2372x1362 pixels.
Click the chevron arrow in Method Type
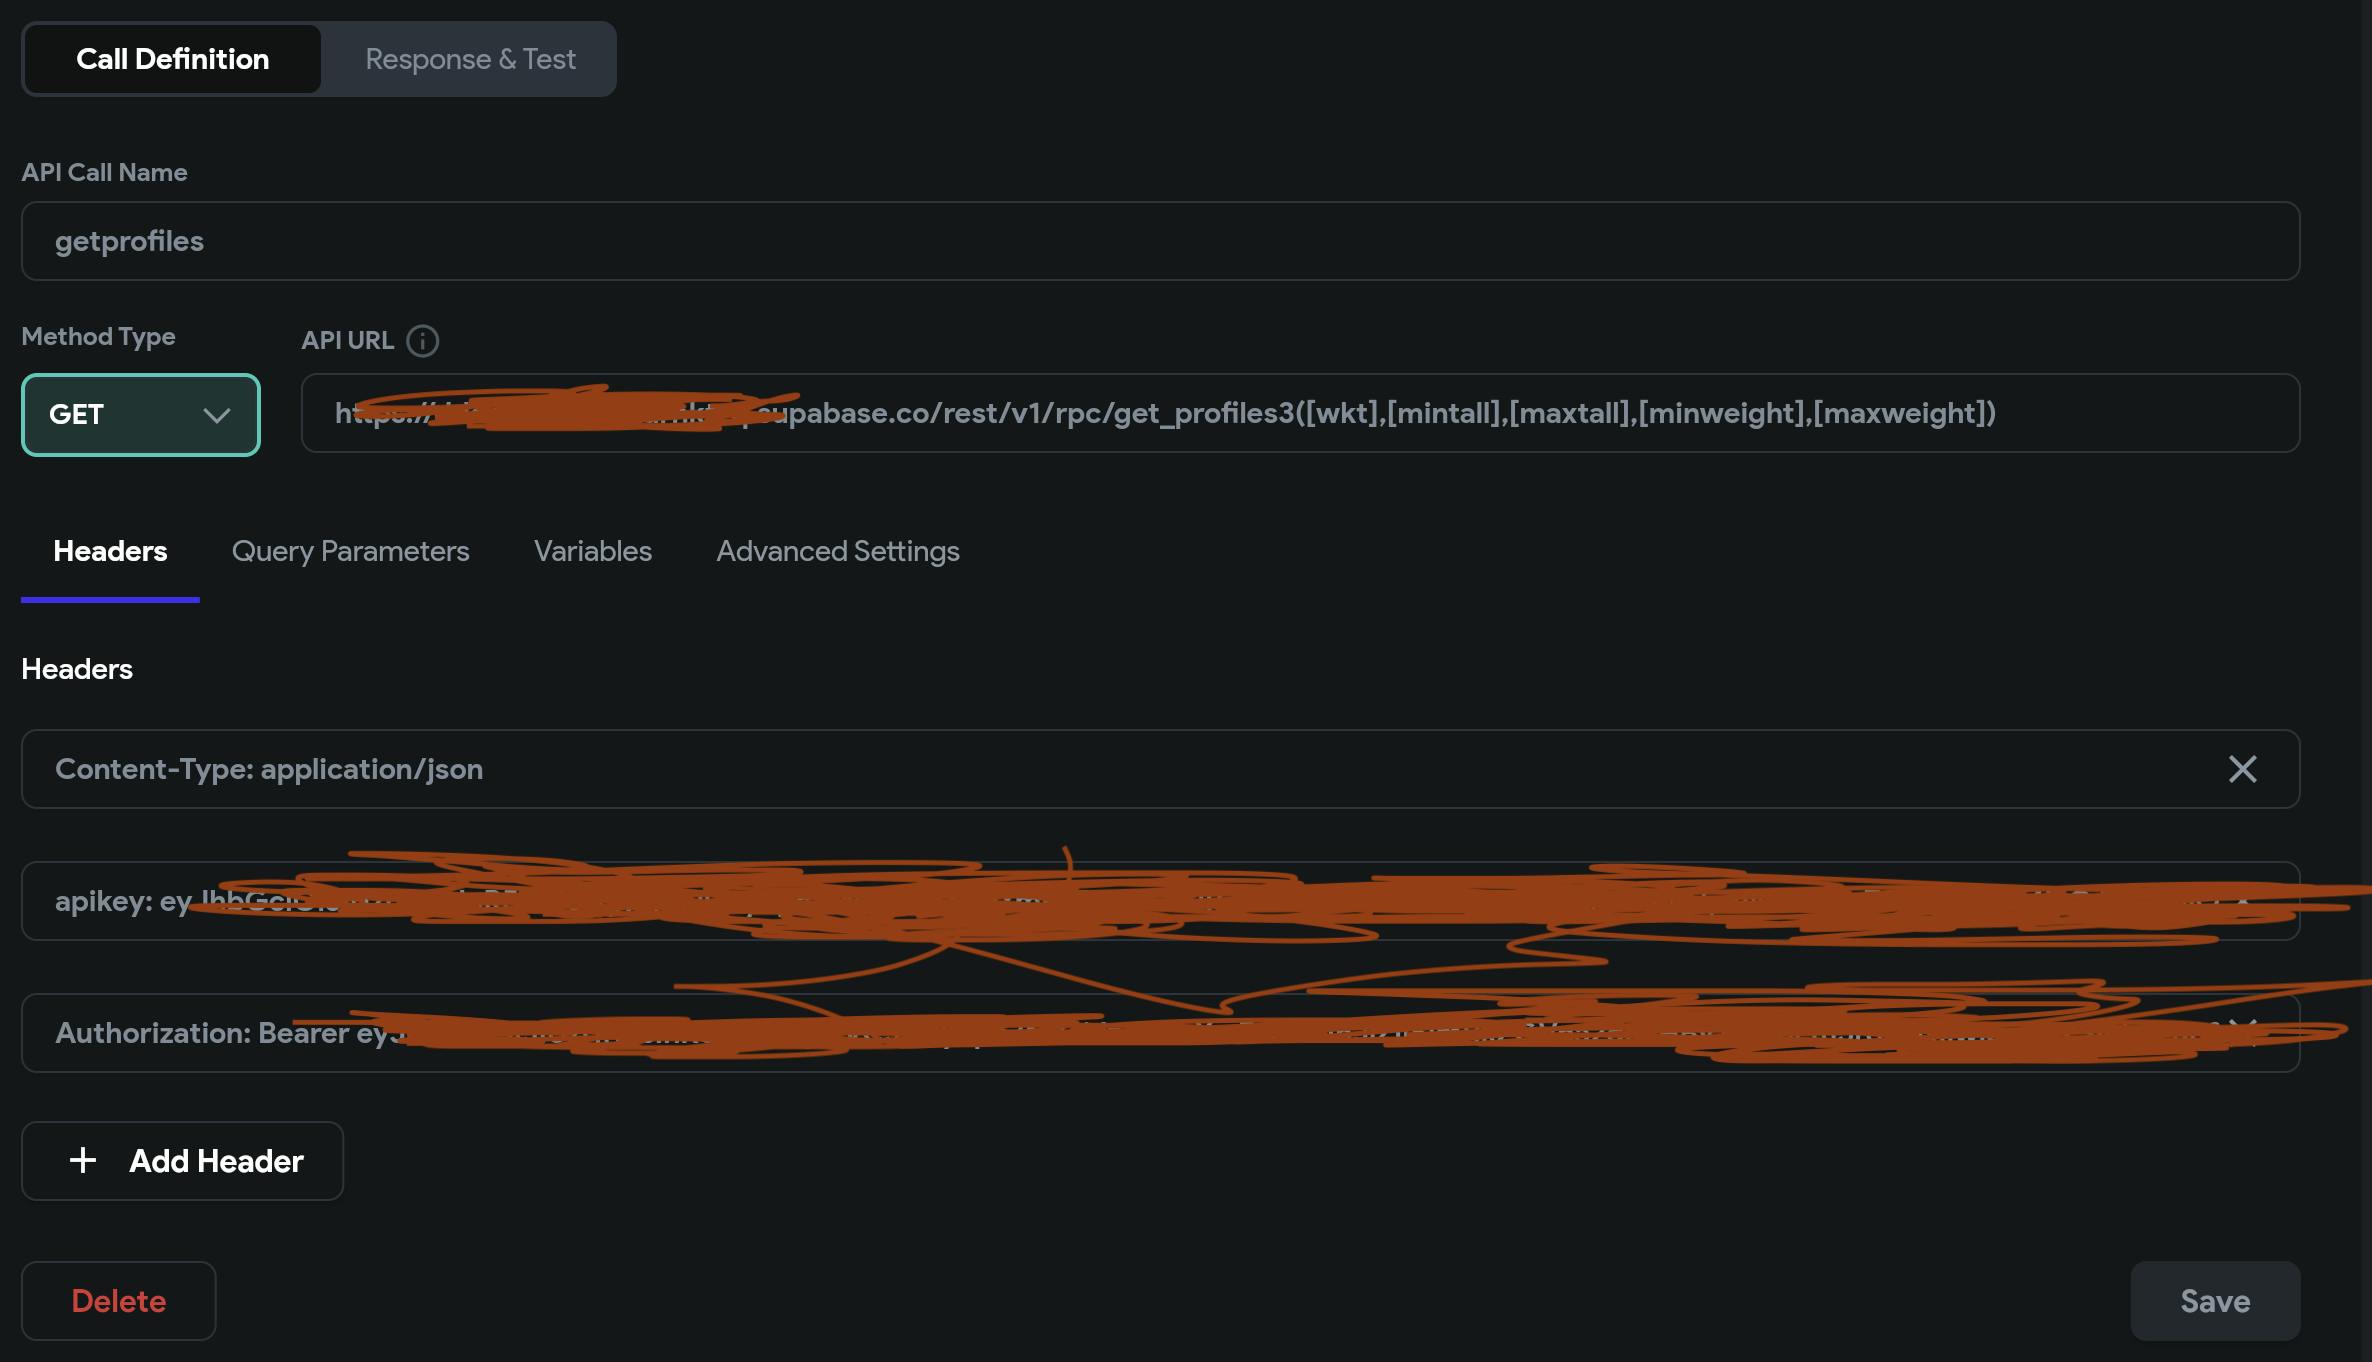[216, 415]
